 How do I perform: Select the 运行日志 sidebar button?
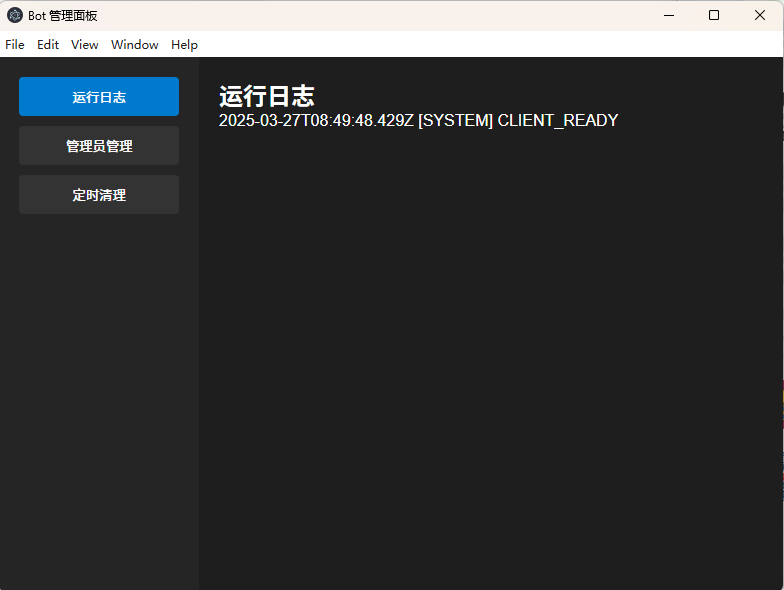[99, 96]
